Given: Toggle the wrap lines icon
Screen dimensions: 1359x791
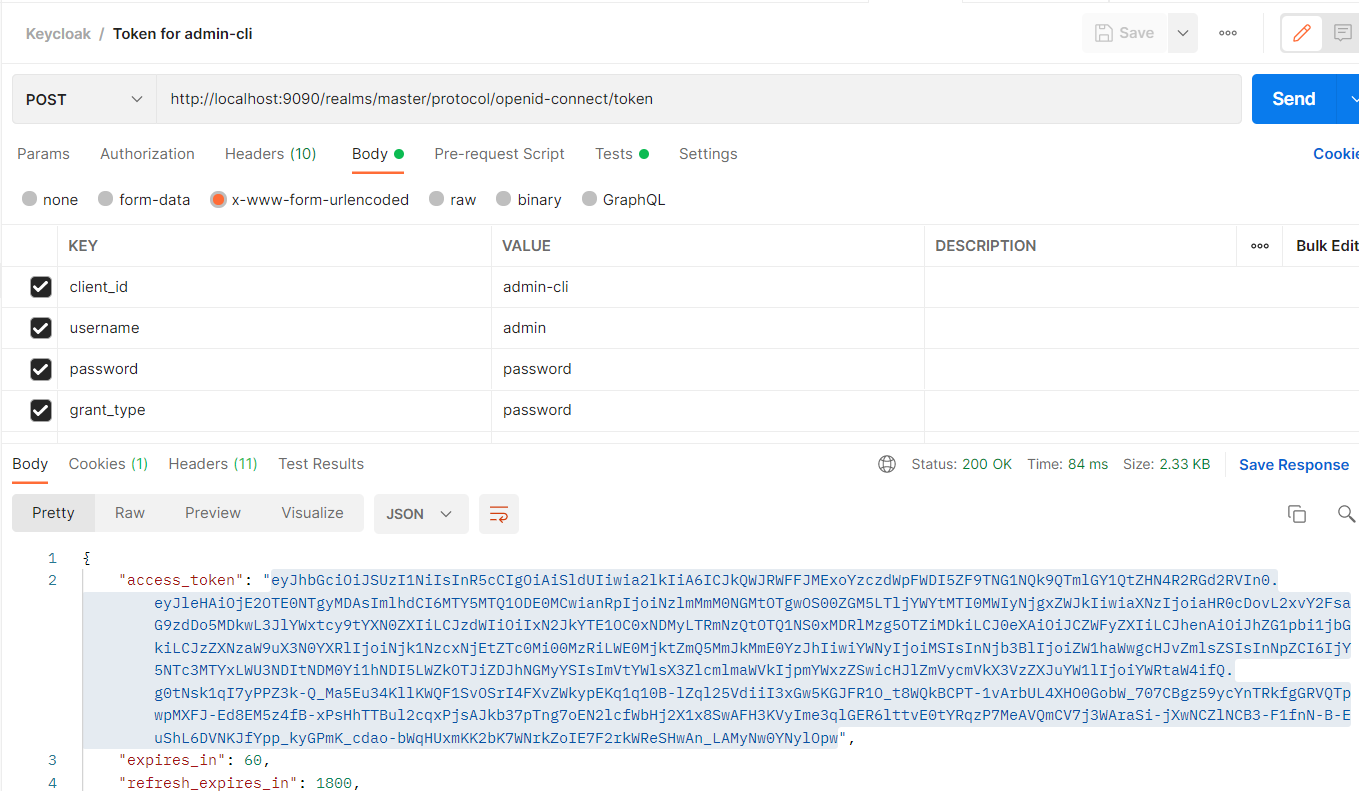Looking at the screenshot, I should (498, 514).
